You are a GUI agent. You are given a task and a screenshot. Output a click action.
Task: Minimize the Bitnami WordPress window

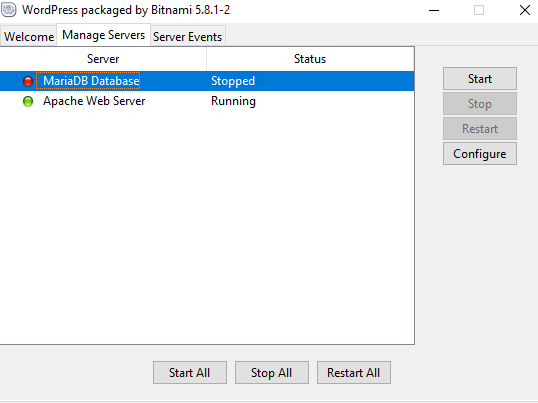pyautogui.click(x=434, y=10)
